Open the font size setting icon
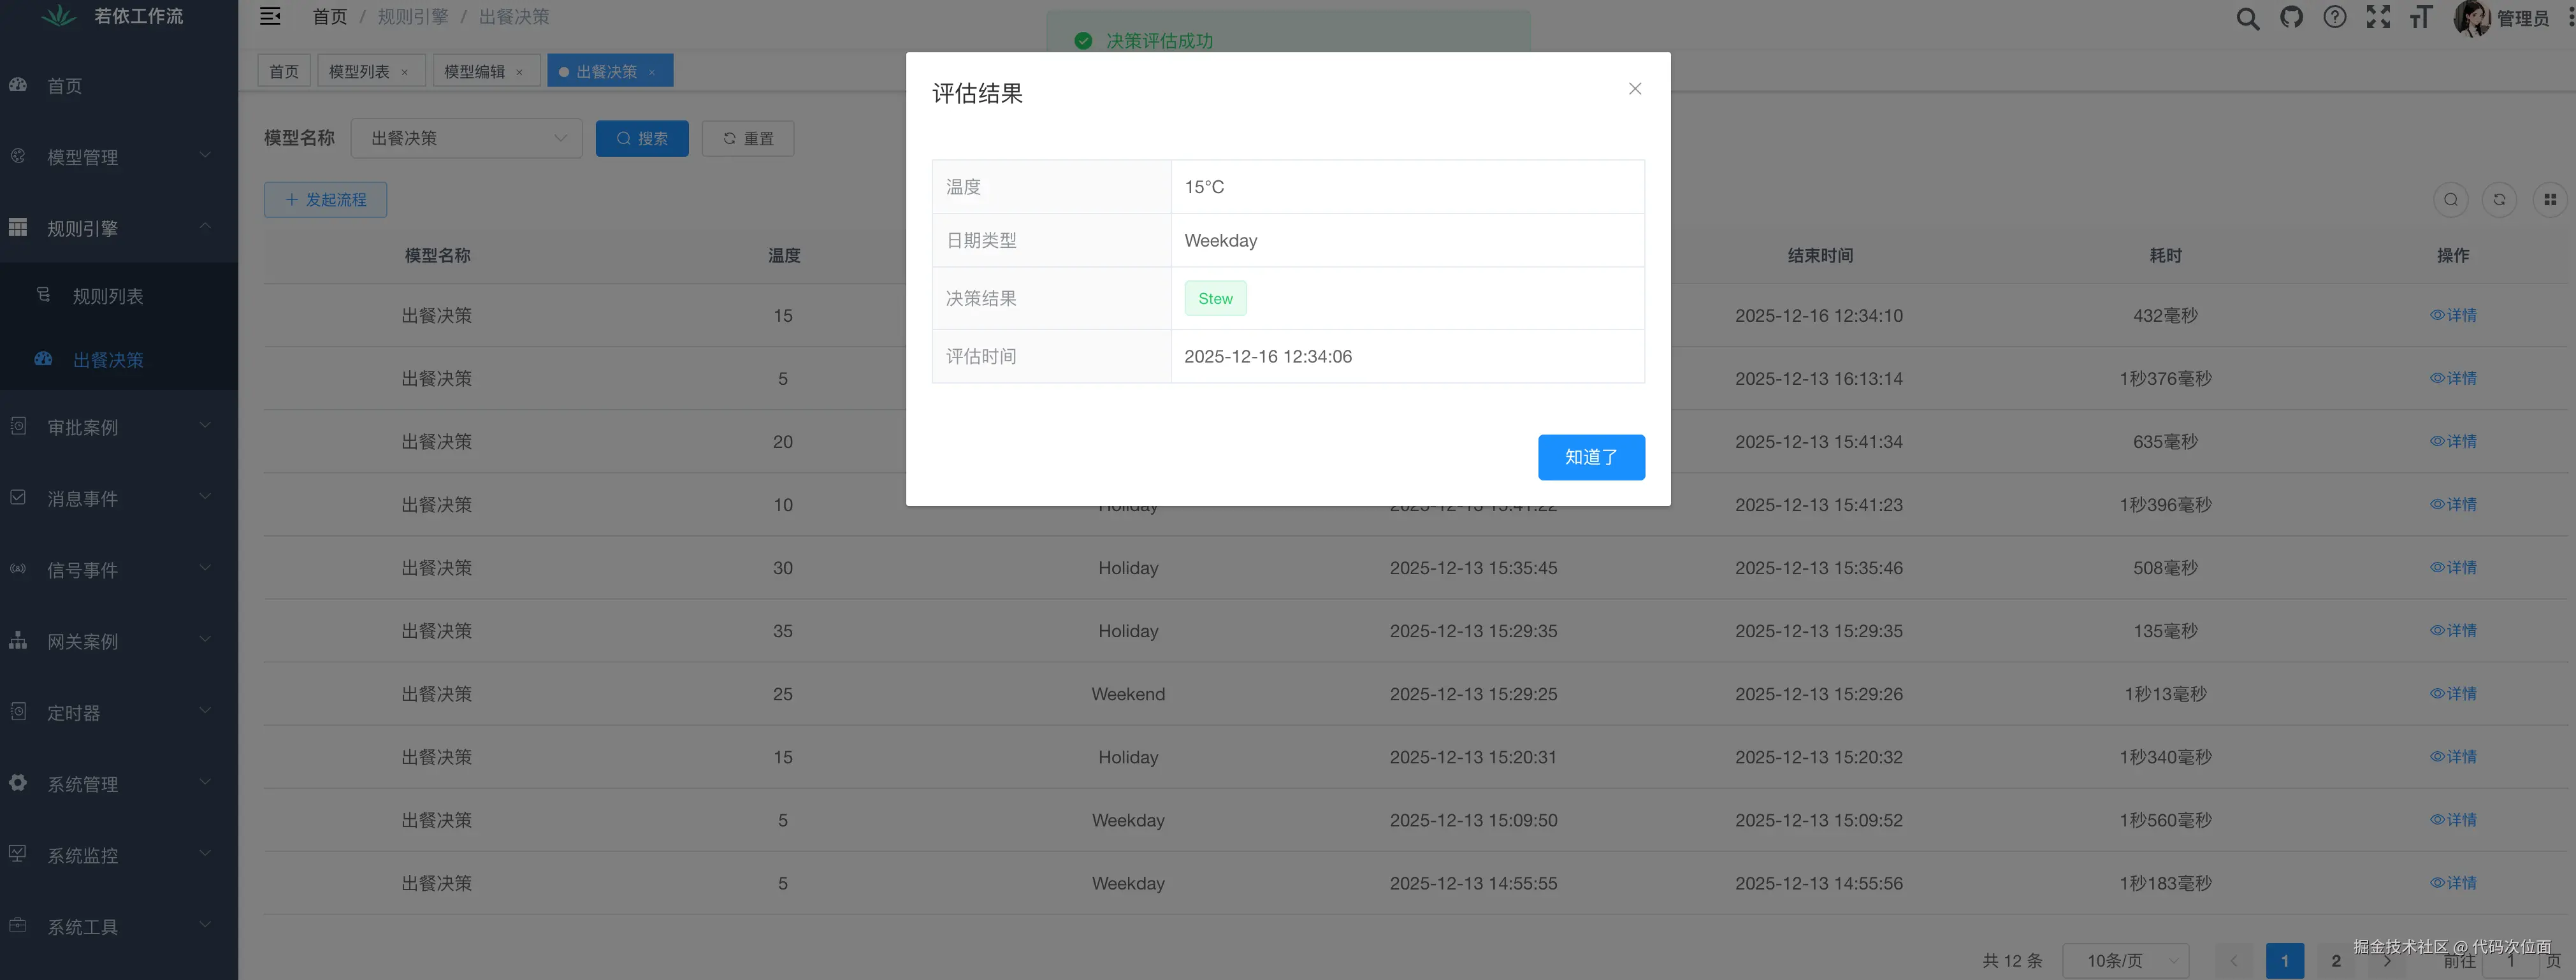This screenshot has width=2576, height=980. [x=2421, y=17]
